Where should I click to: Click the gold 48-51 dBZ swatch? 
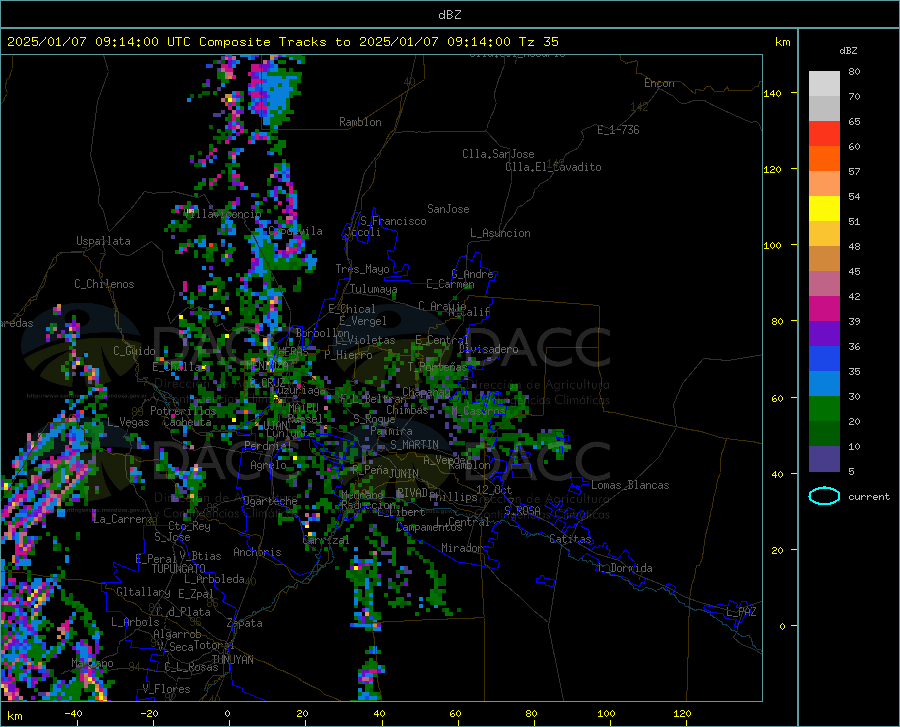point(824,234)
